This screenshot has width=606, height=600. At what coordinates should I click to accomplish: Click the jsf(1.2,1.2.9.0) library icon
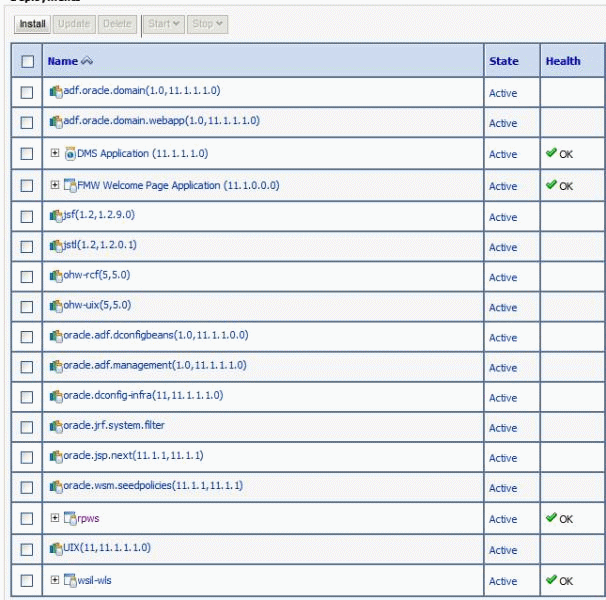(56, 216)
